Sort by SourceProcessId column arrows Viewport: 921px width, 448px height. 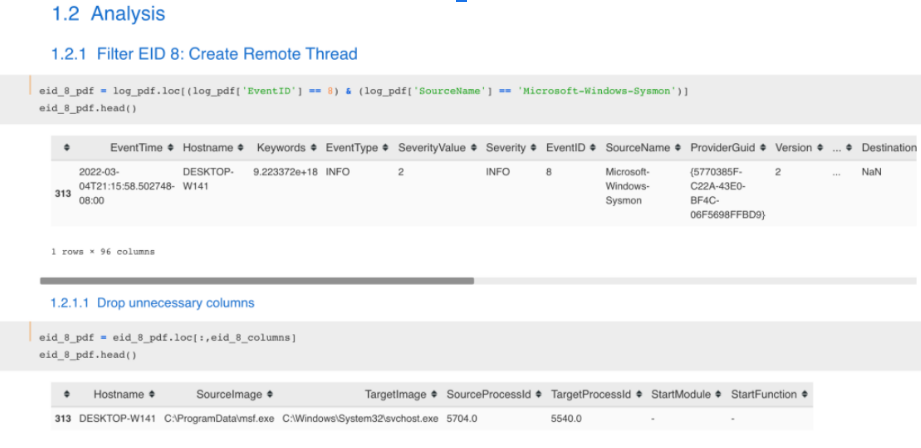pos(539,395)
